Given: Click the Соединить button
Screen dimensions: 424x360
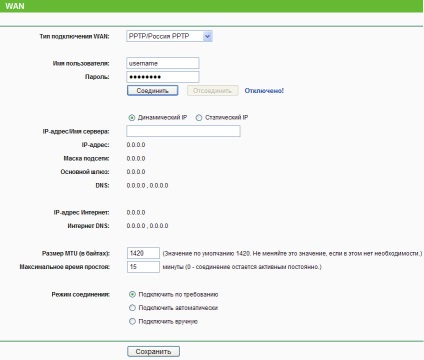Looking at the screenshot, I should (x=152, y=91).
